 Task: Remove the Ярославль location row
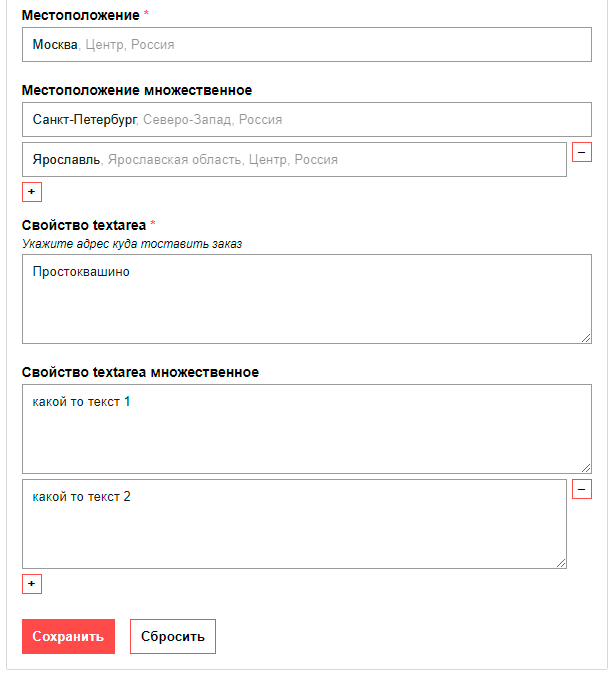(581, 152)
